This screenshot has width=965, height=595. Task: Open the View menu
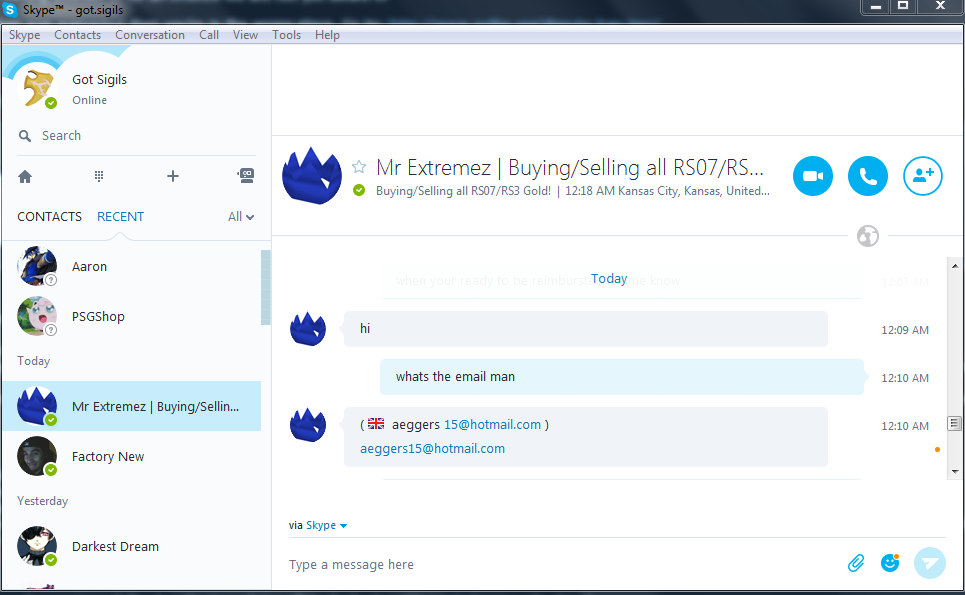[245, 35]
